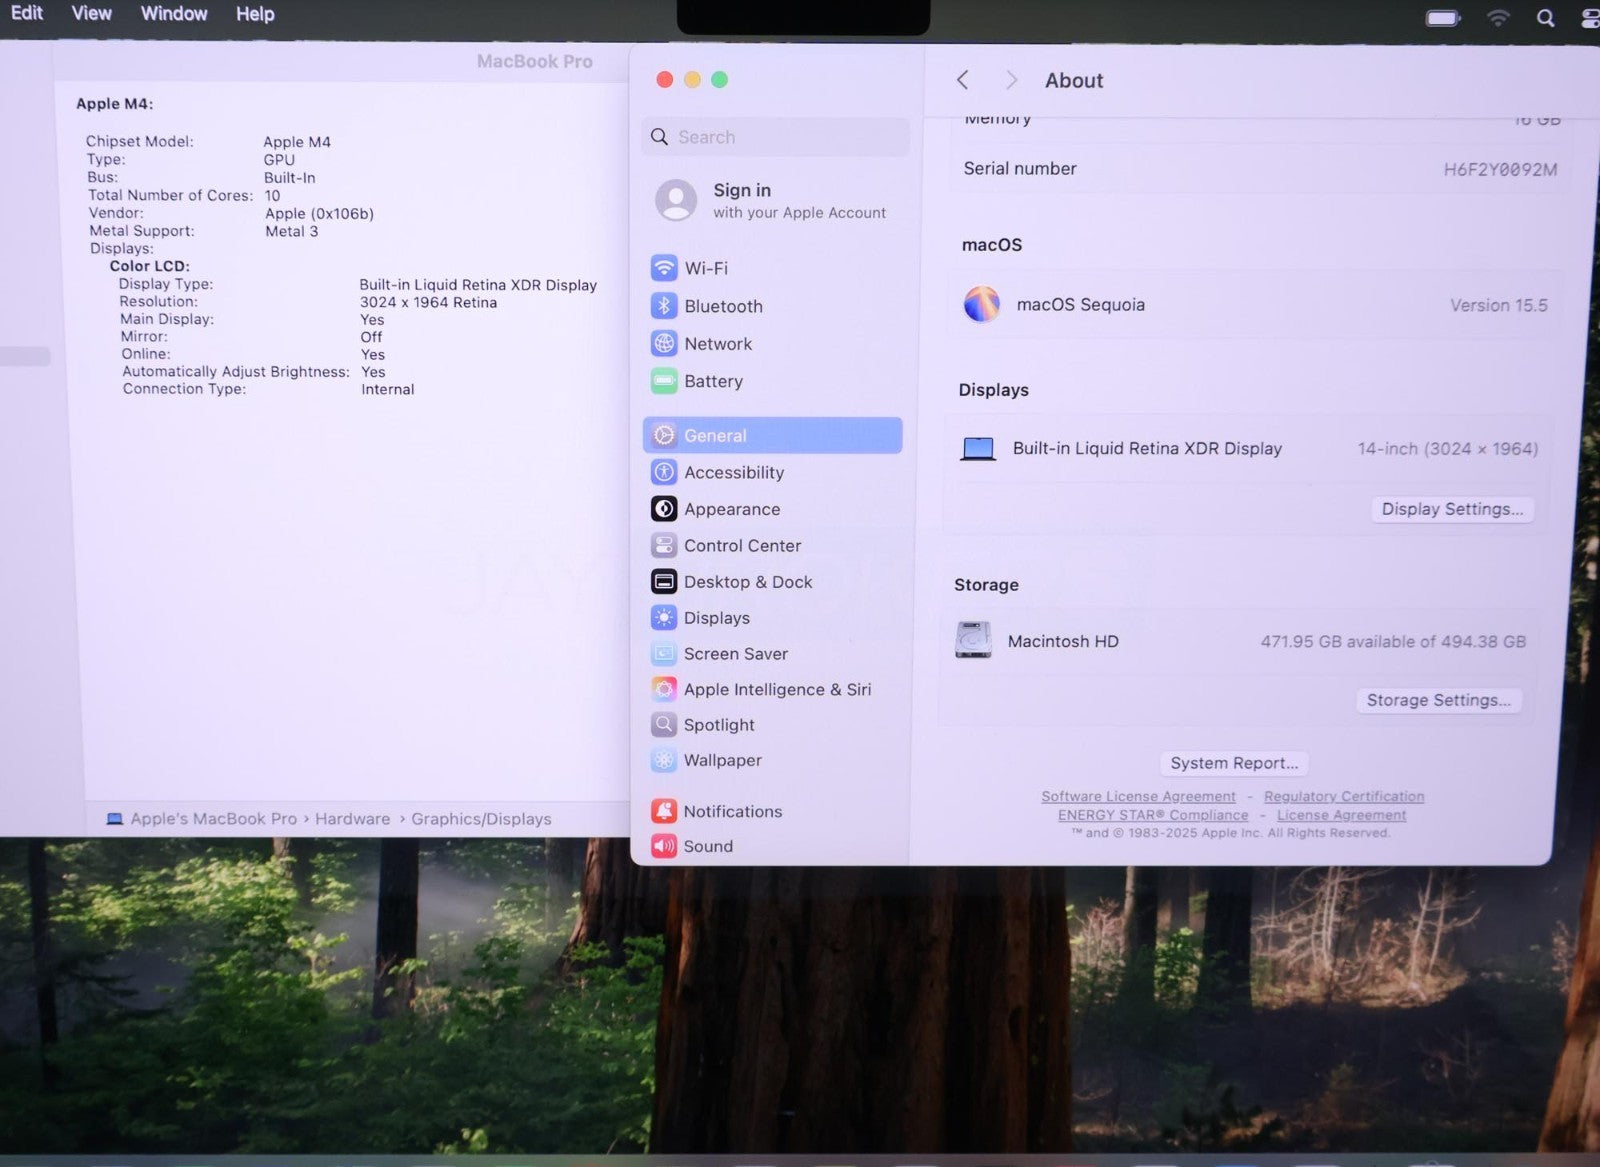Image resolution: width=1600 pixels, height=1167 pixels.
Task: Select the Bluetooth sidebar icon
Action: (x=664, y=306)
